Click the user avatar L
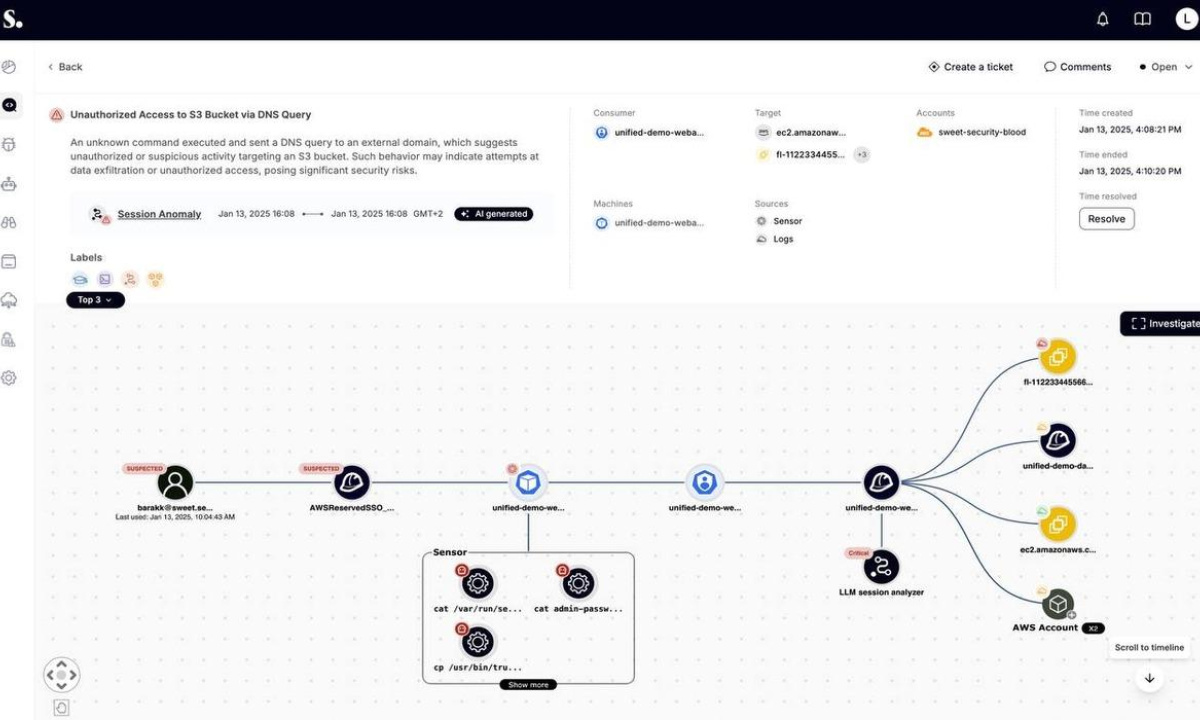 (1185, 19)
